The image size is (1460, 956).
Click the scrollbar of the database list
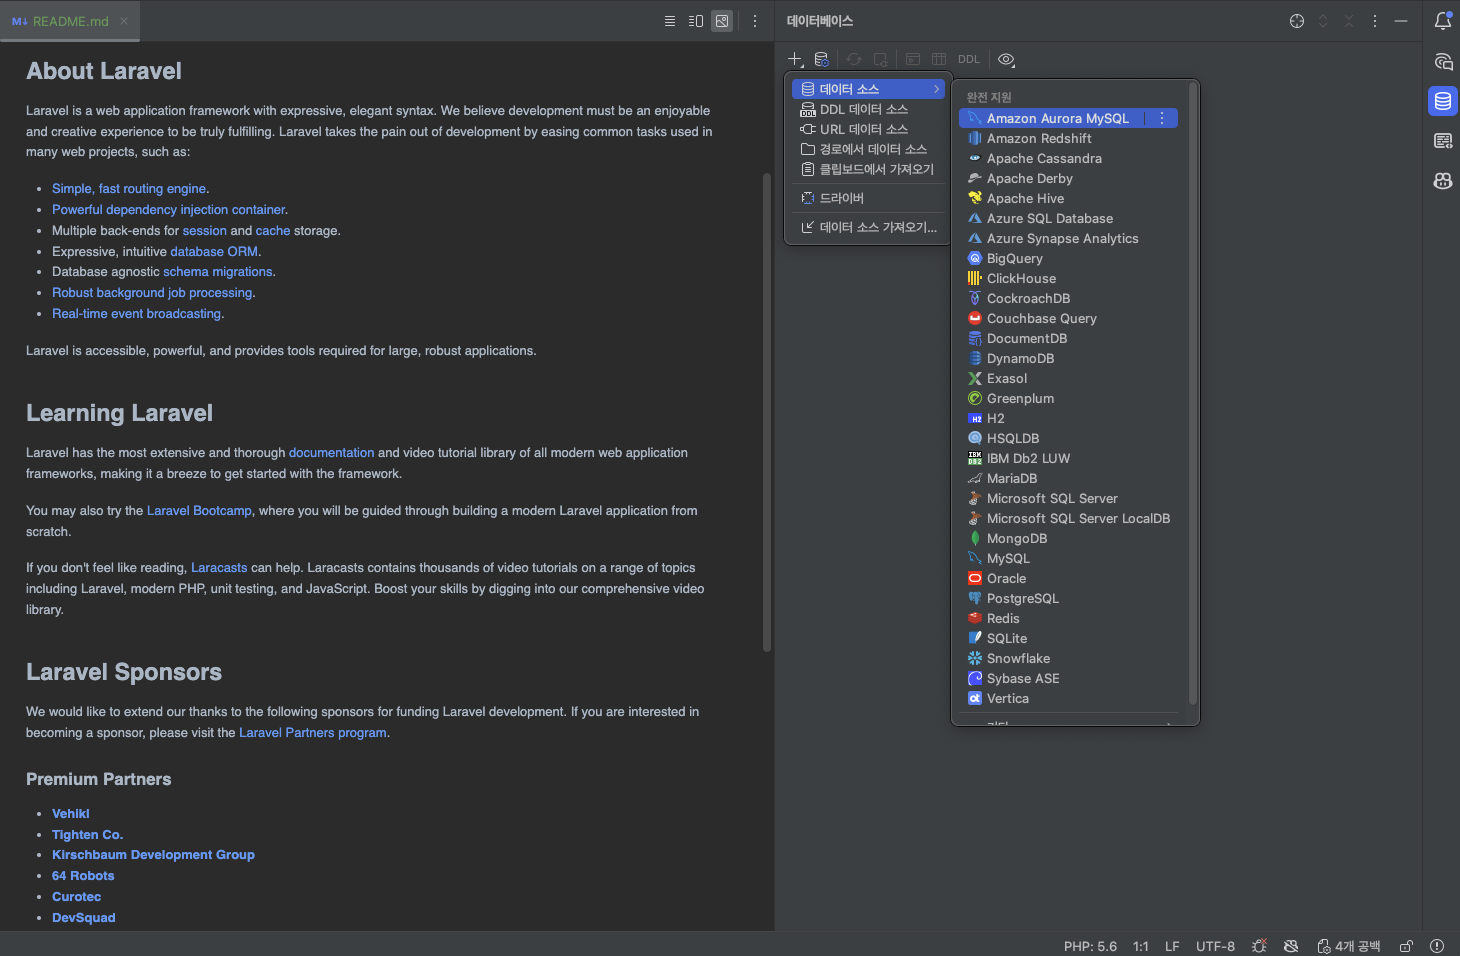pos(1192,400)
